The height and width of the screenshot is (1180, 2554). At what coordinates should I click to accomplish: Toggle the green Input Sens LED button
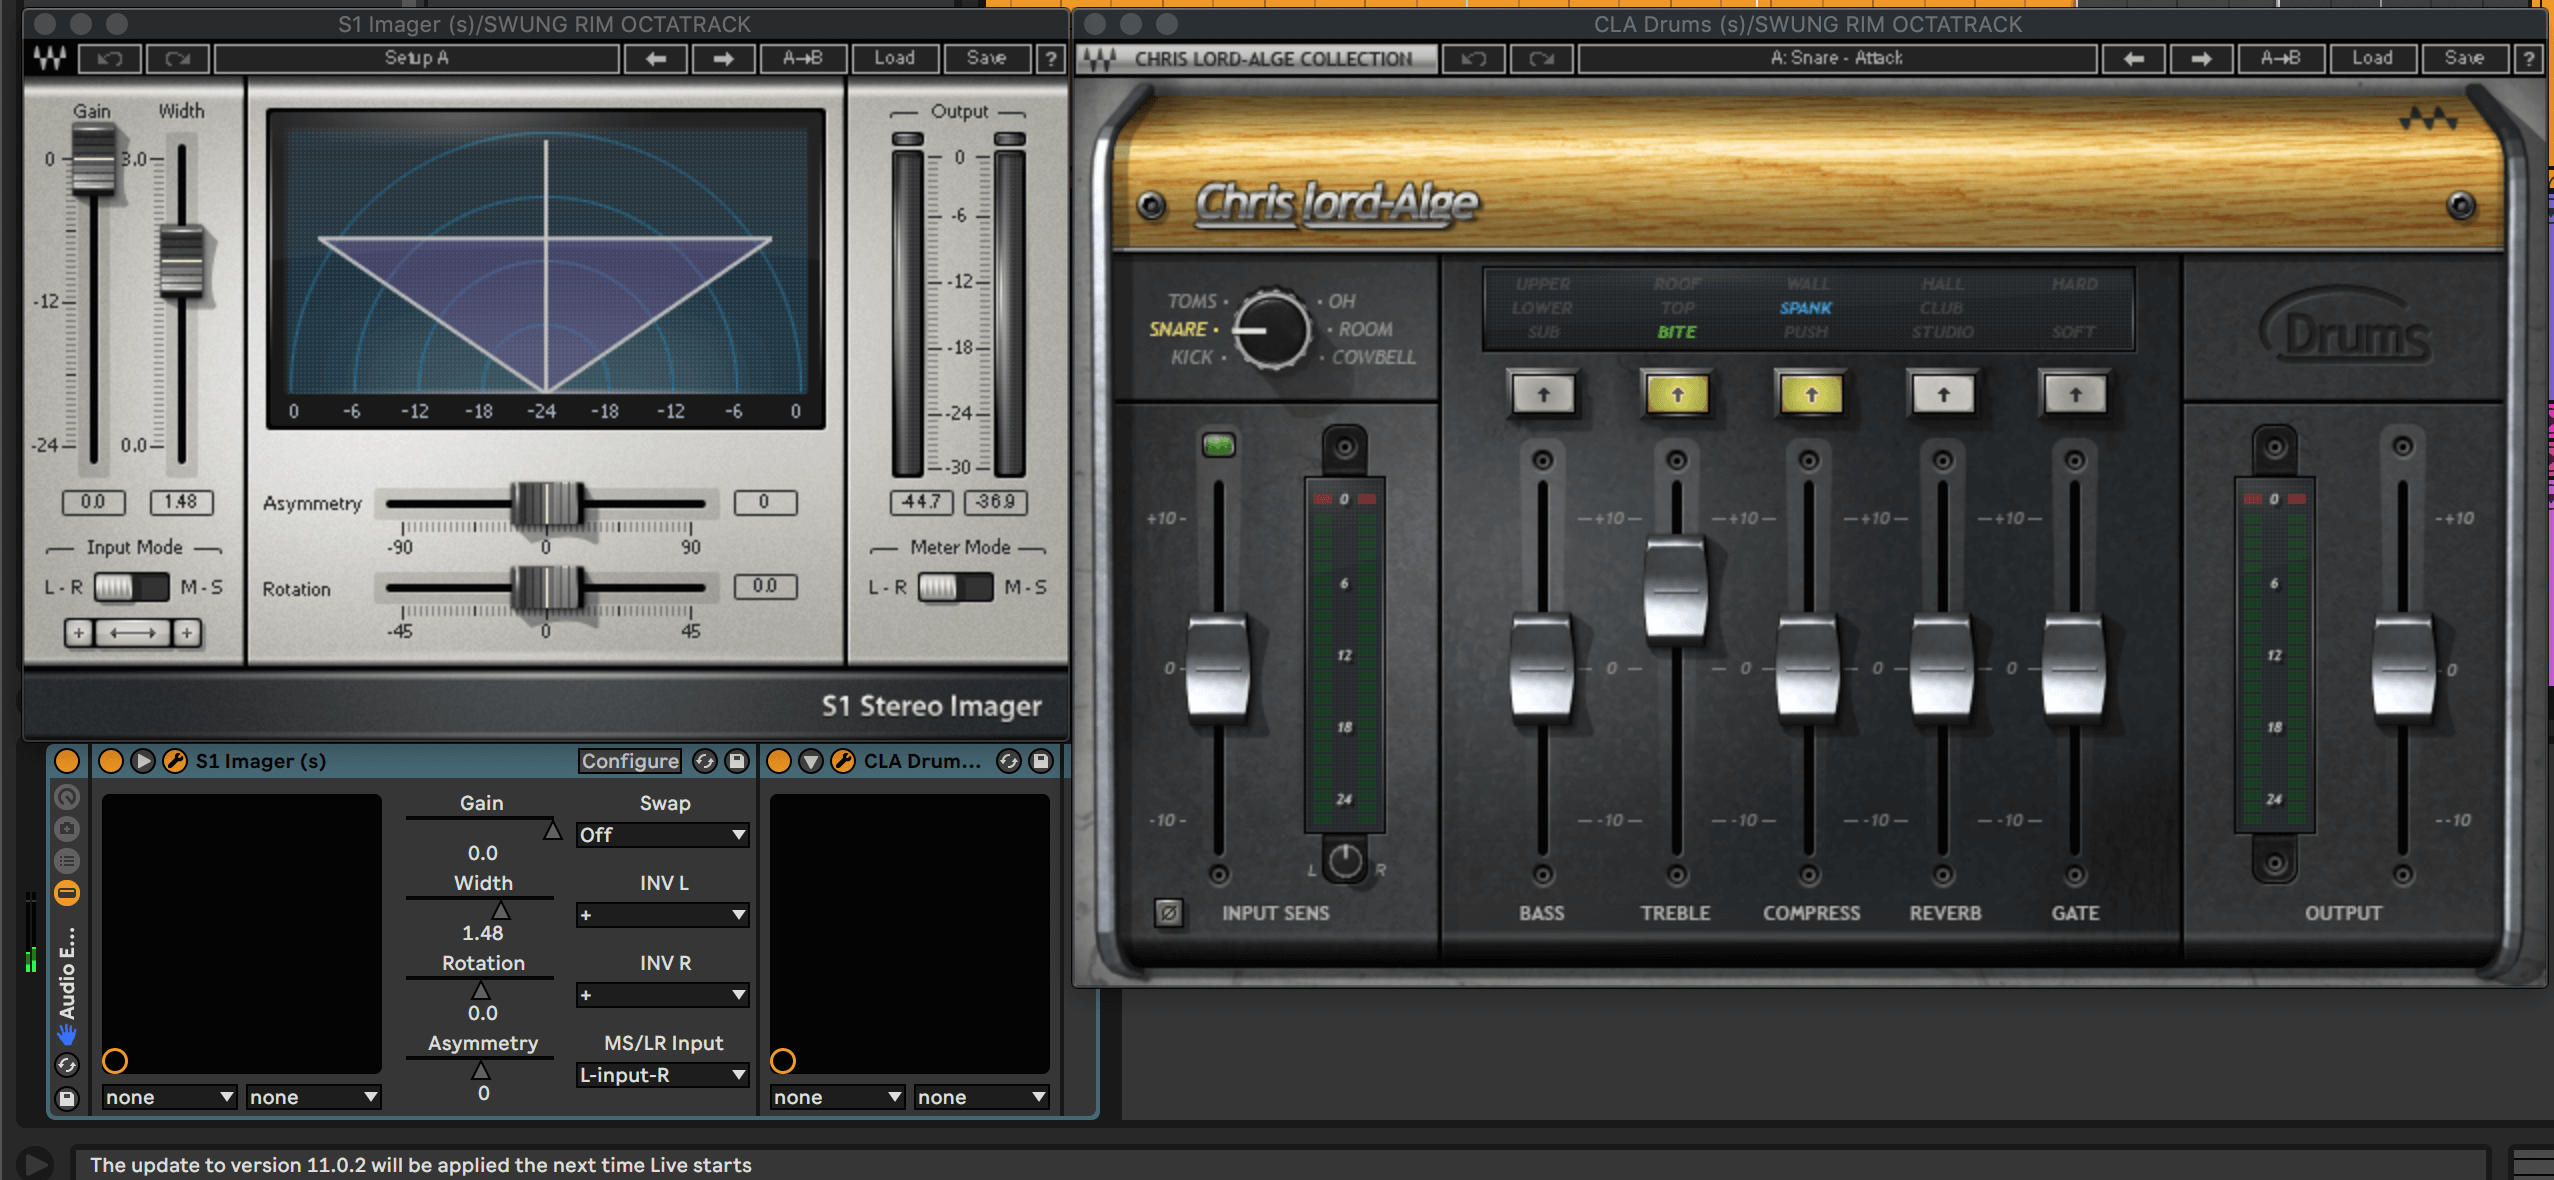tap(1218, 445)
